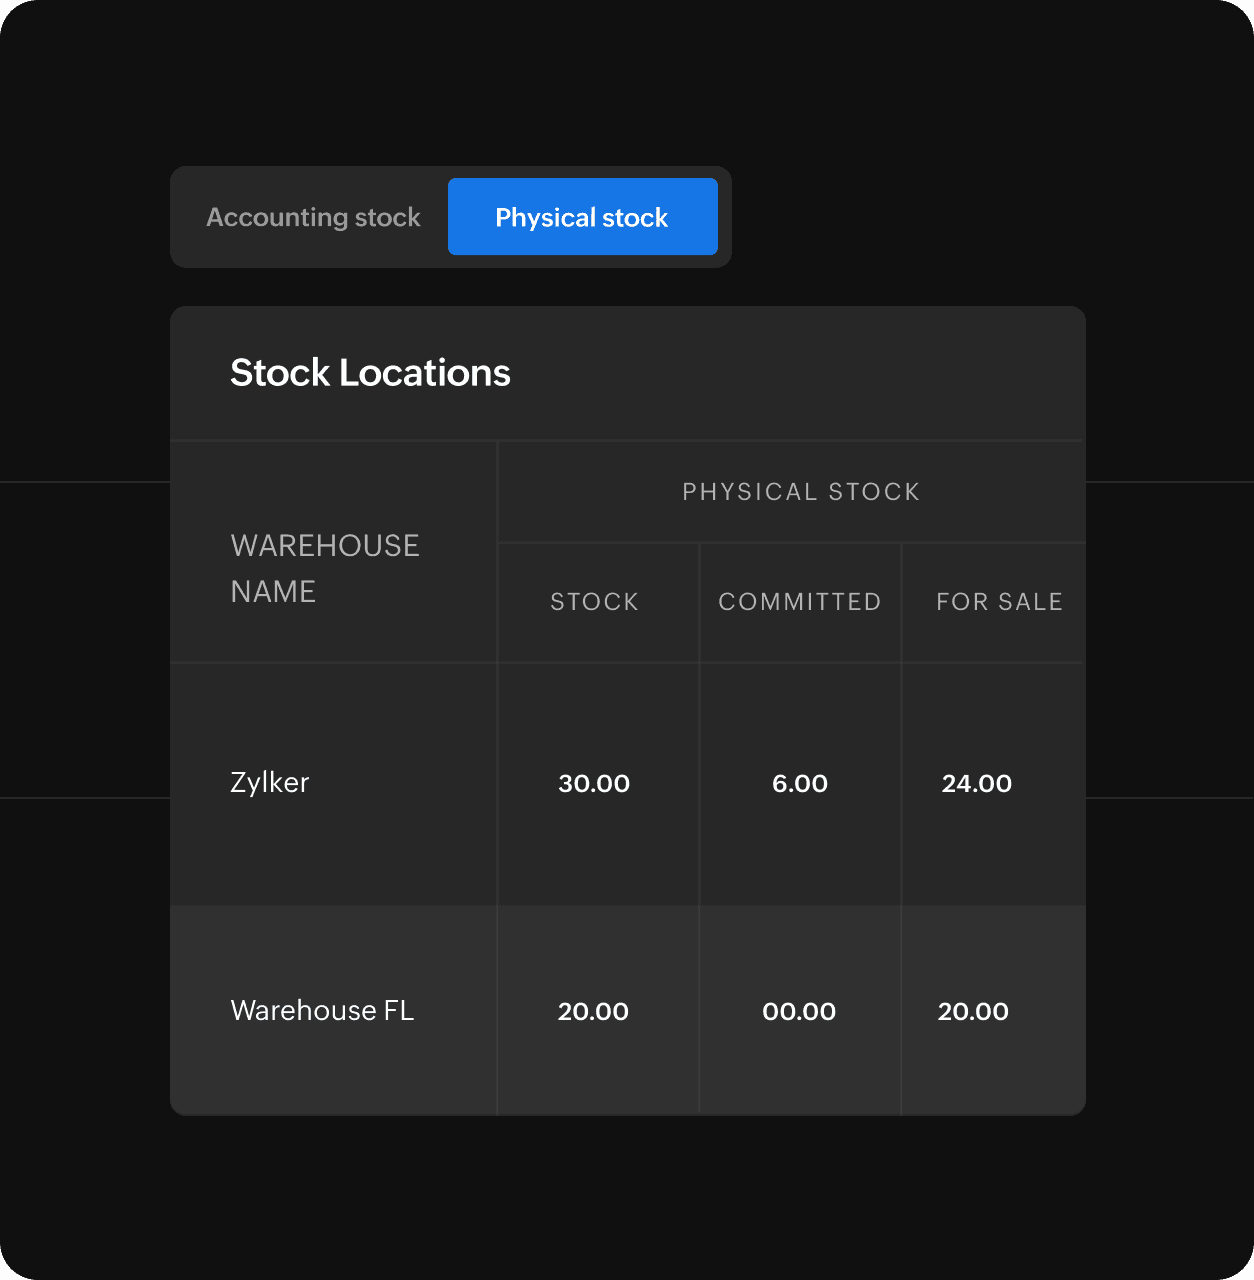Click the Committed column header
The height and width of the screenshot is (1280, 1254).
pyautogui.click(x=799, y=602)
